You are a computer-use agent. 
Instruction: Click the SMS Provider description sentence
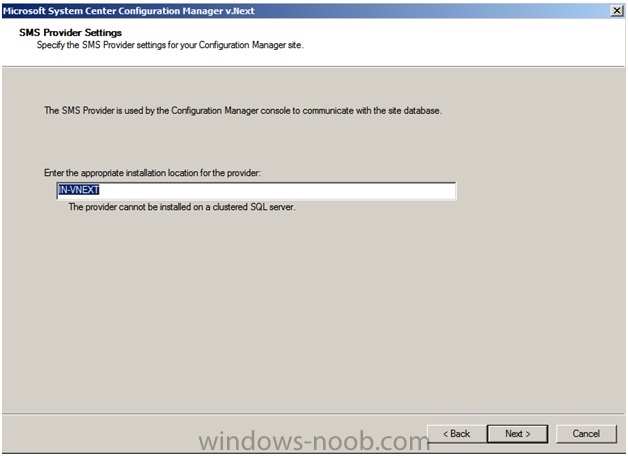243,110
